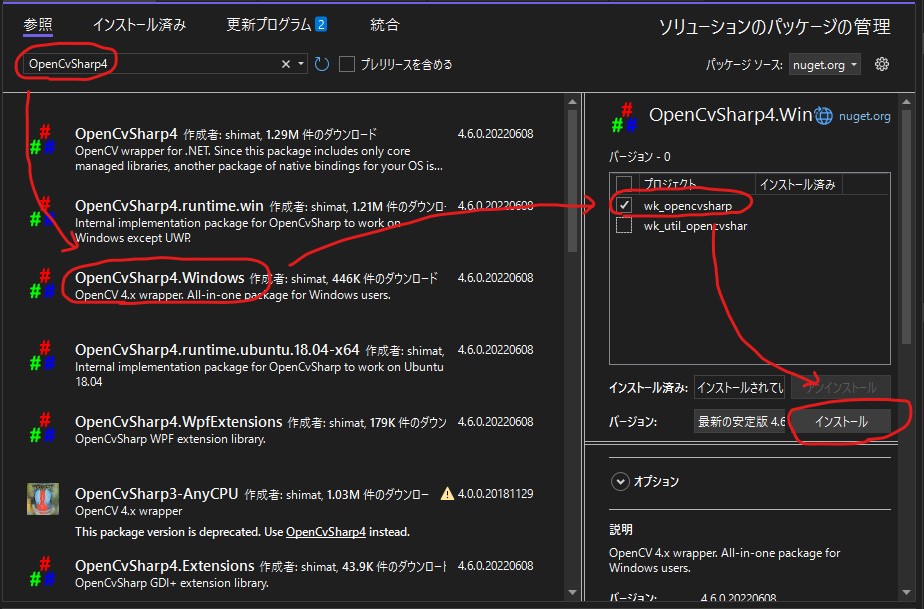This screenshot has height=609, width=924.
Task: Switch to the 参照 tab
Action: (38, 25)
